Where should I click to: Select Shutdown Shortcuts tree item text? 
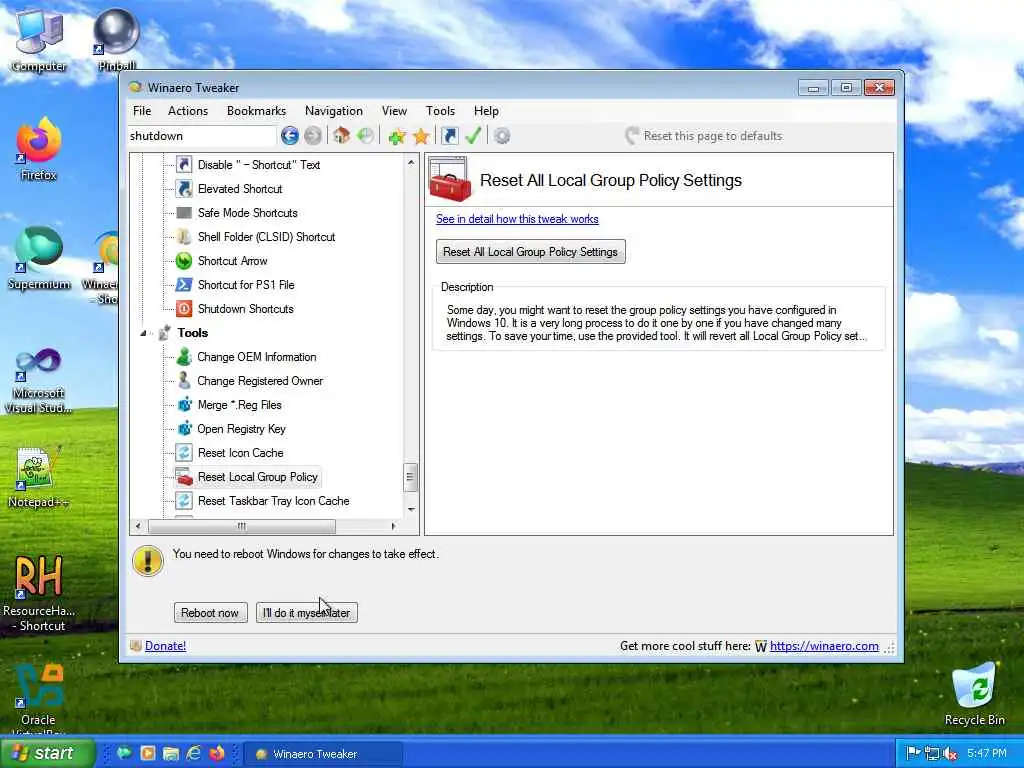(246, 309)
